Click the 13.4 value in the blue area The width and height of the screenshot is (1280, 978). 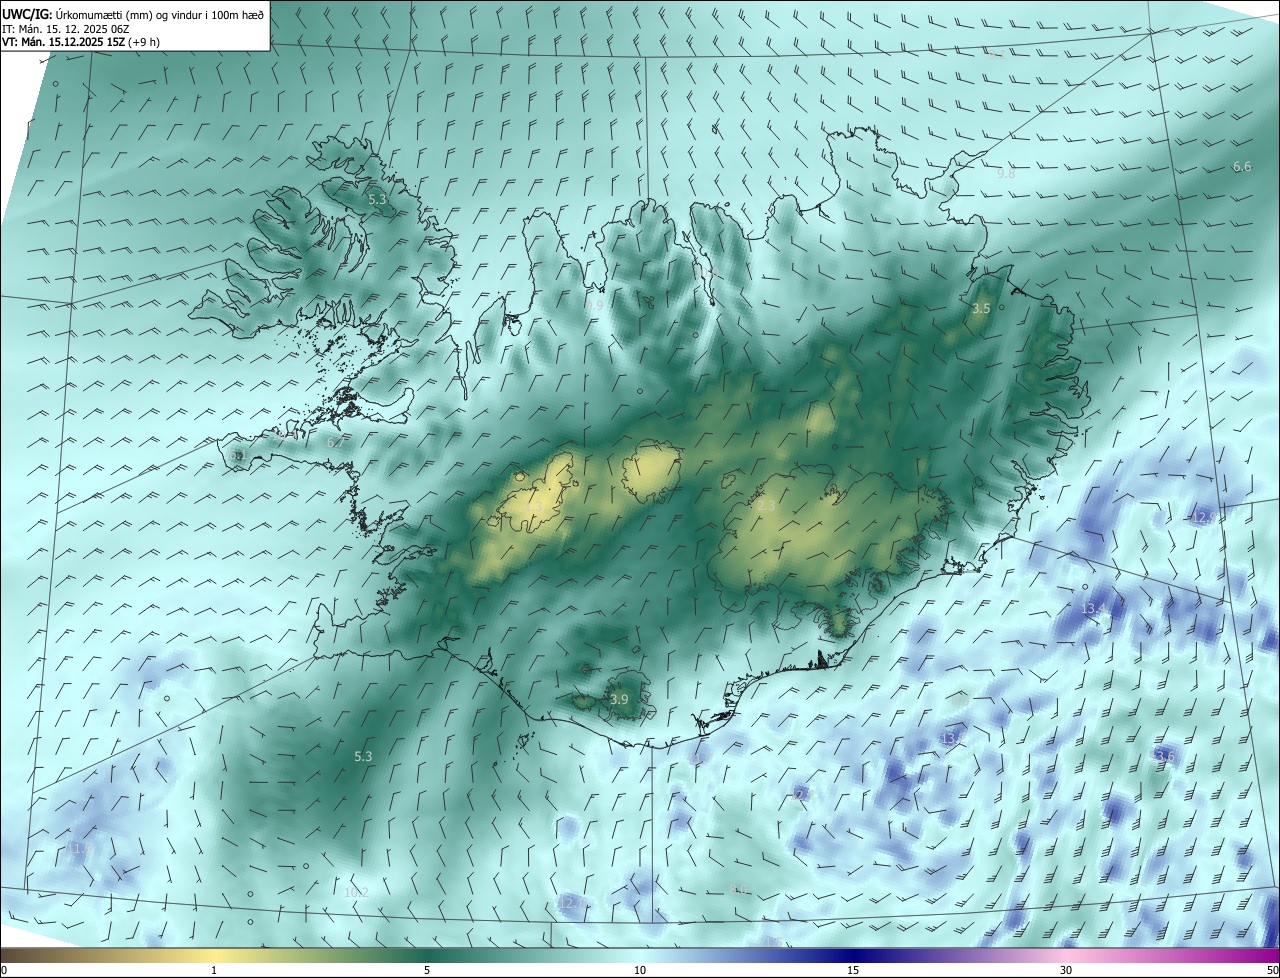1093,609
